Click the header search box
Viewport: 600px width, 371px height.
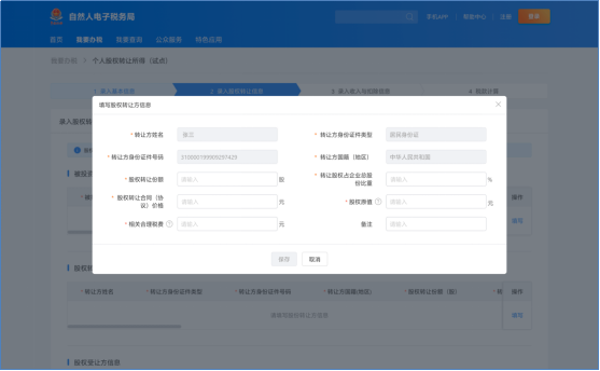tap(376, 17)
